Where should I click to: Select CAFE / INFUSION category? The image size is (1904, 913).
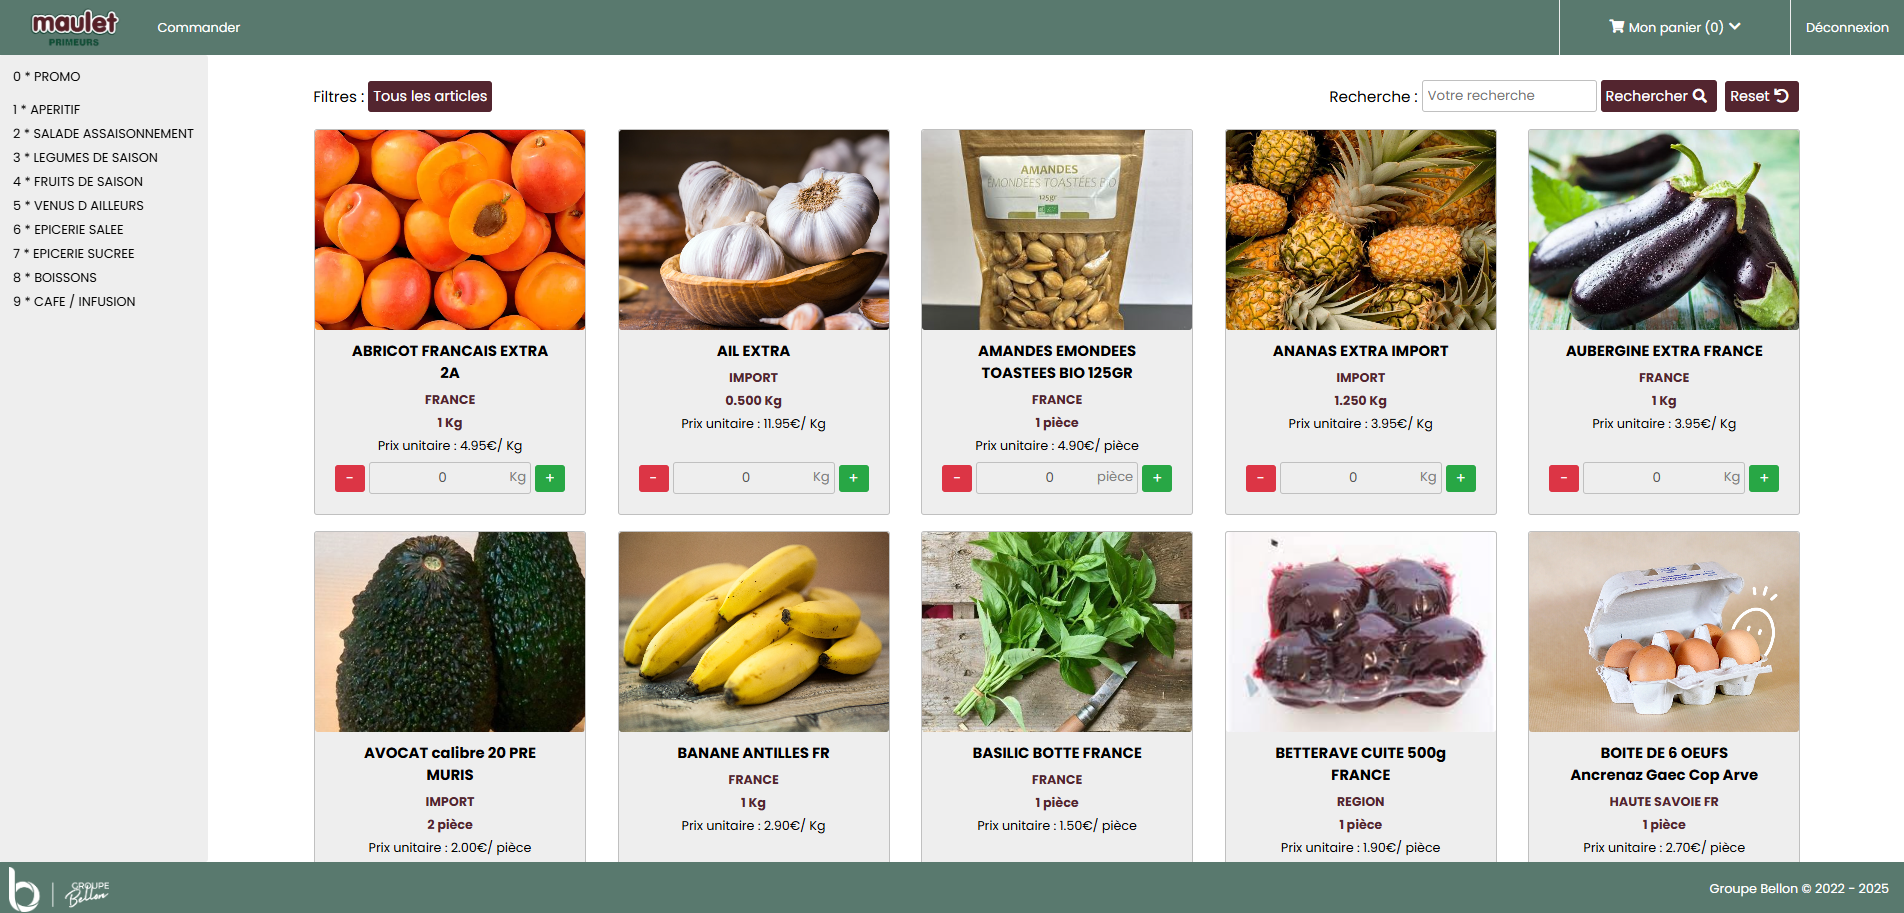pyautogui.click(x=74, y=302)
